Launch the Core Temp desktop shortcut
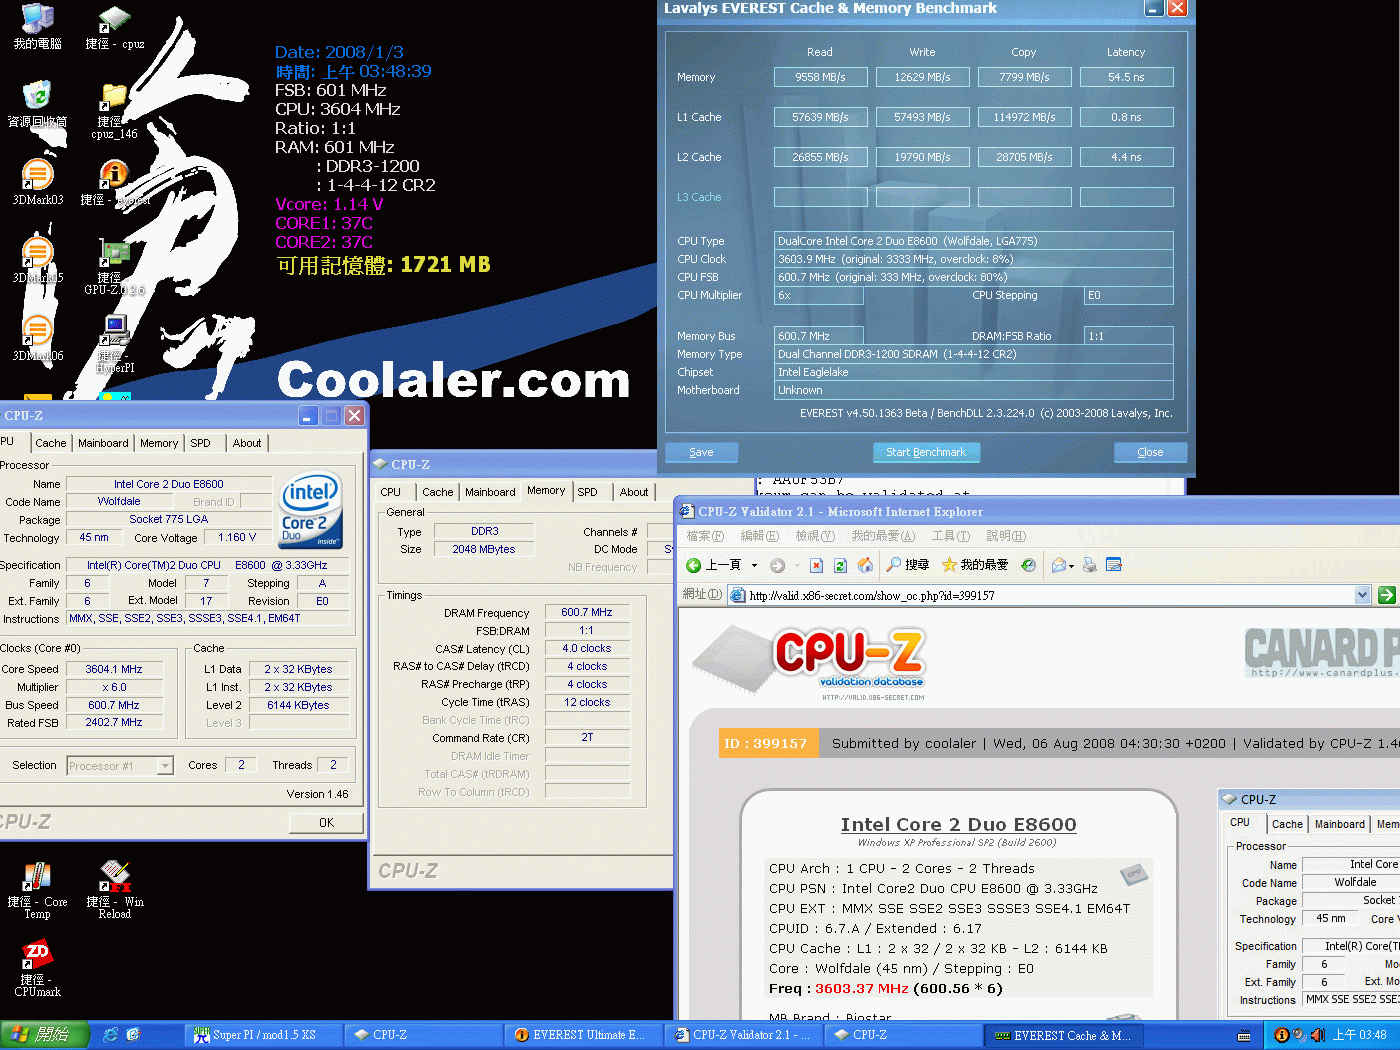This screenshot has width=1400, height=1050. [37, 890]
